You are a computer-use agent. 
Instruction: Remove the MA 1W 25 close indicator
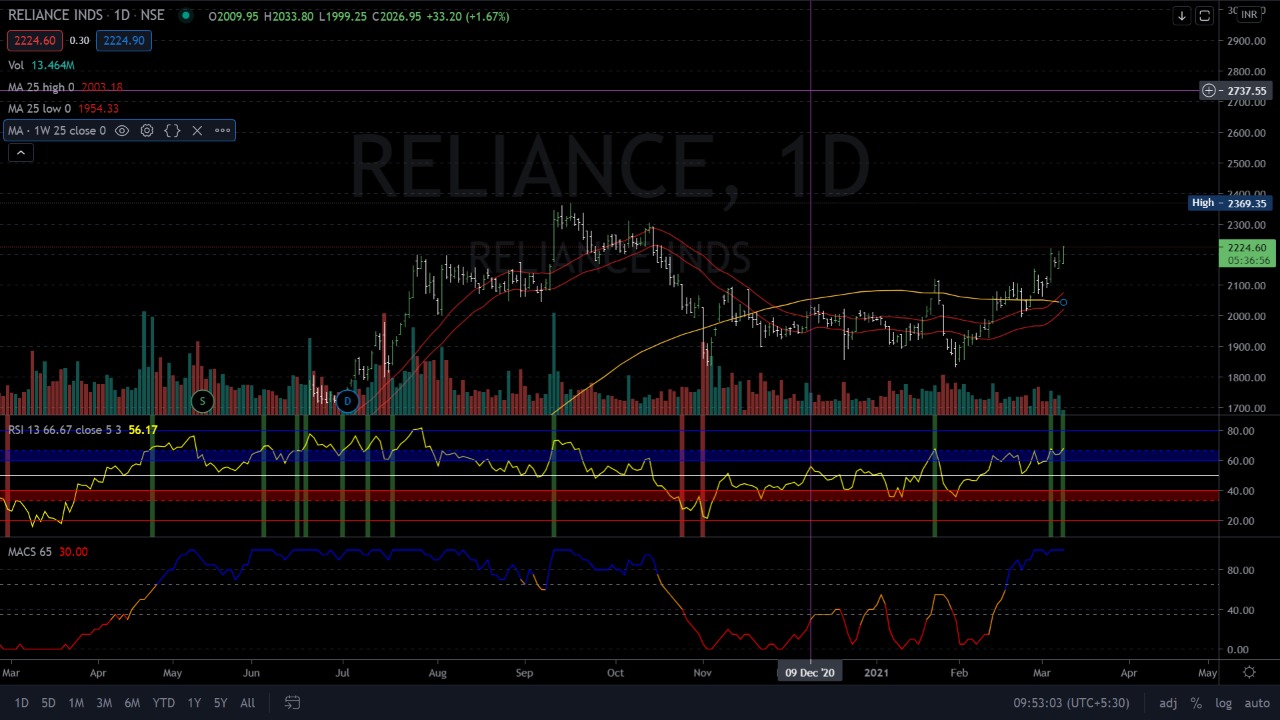coord(197,131)
